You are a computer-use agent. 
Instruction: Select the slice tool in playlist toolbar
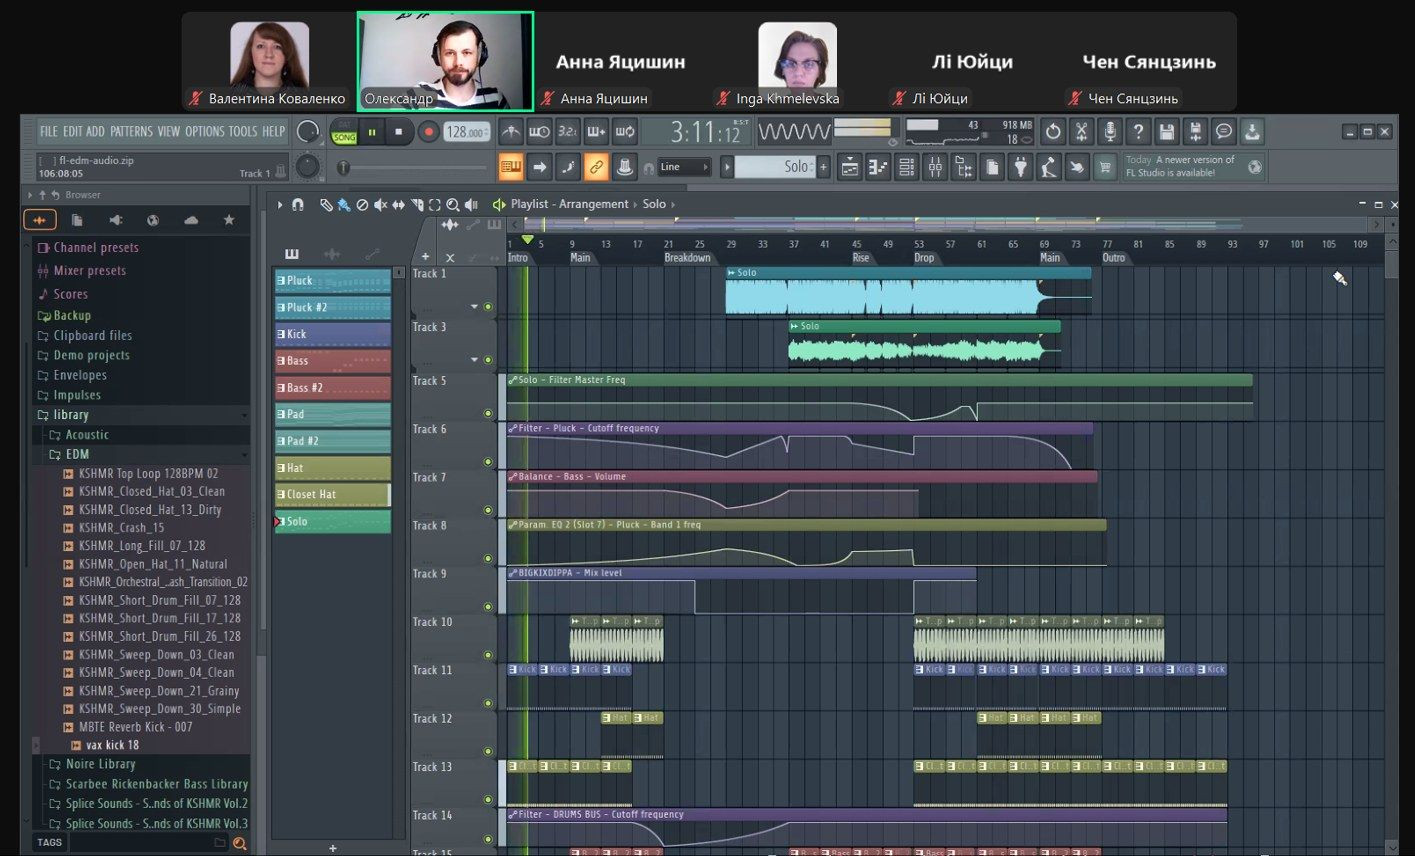(416, 205)
